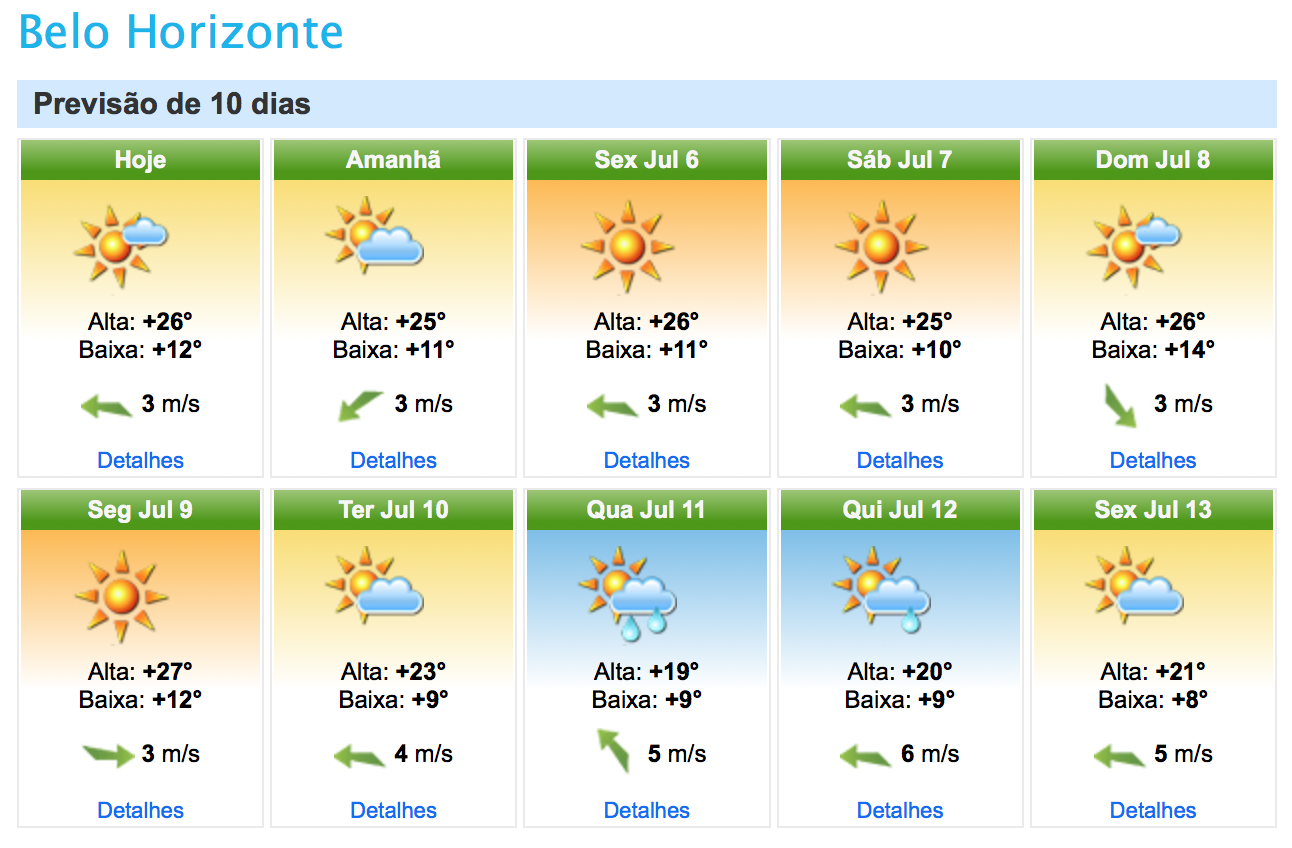
Task: Click the sunny weather icon for Sex Jul 6
Action: [x=628, y=246]
